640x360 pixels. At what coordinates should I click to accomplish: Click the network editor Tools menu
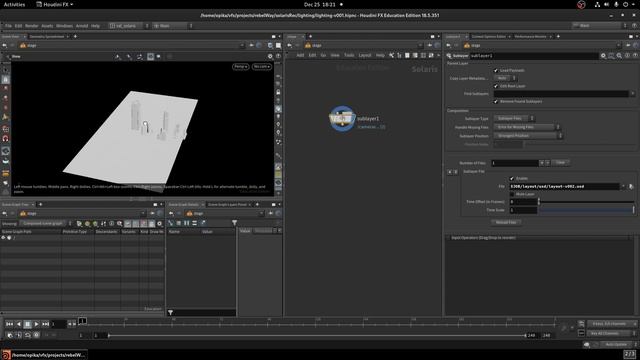349,55
